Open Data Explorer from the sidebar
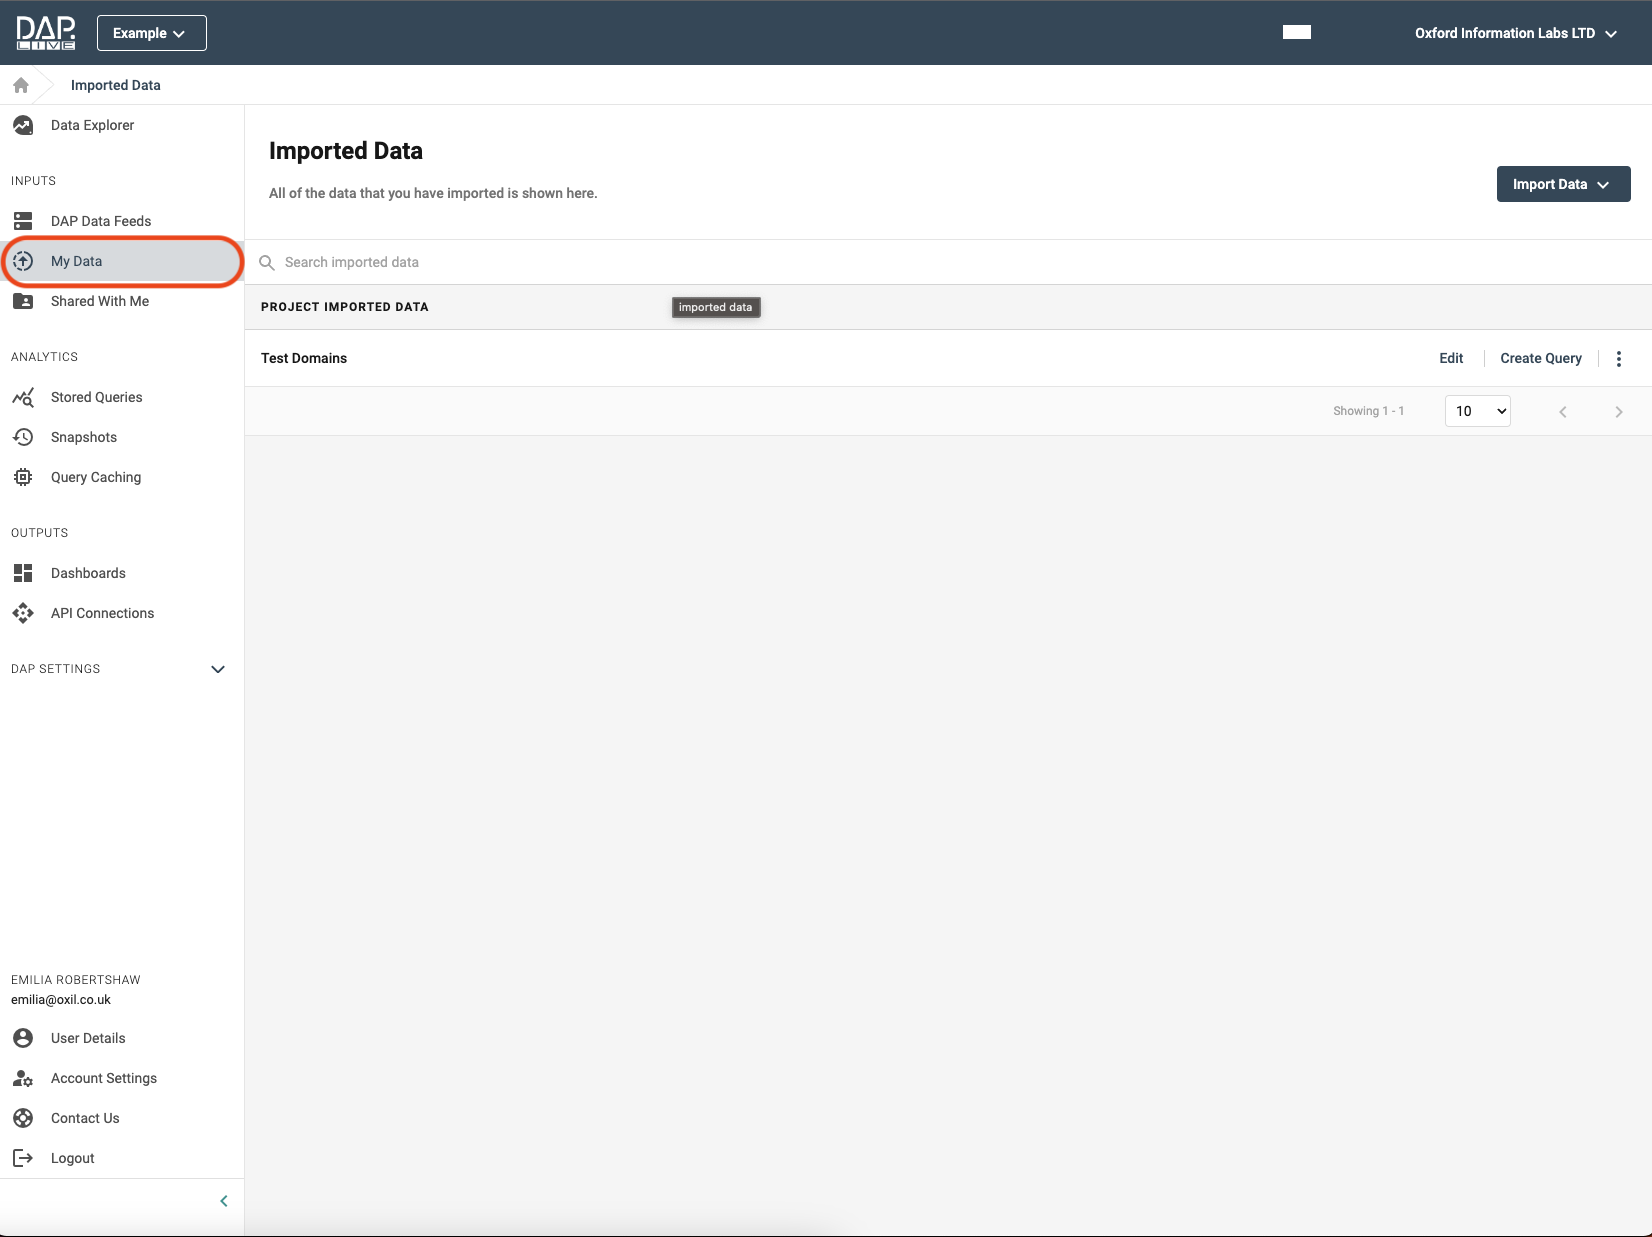Image resolution: width=1652 pixels, height=1237 pixels. coord(92,125)
